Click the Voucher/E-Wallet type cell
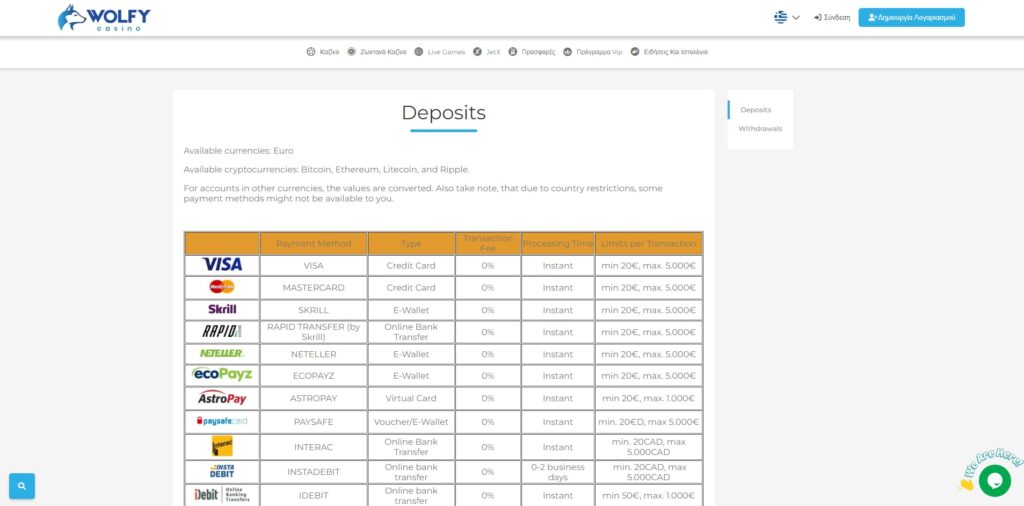 click(x=411, y=422)
